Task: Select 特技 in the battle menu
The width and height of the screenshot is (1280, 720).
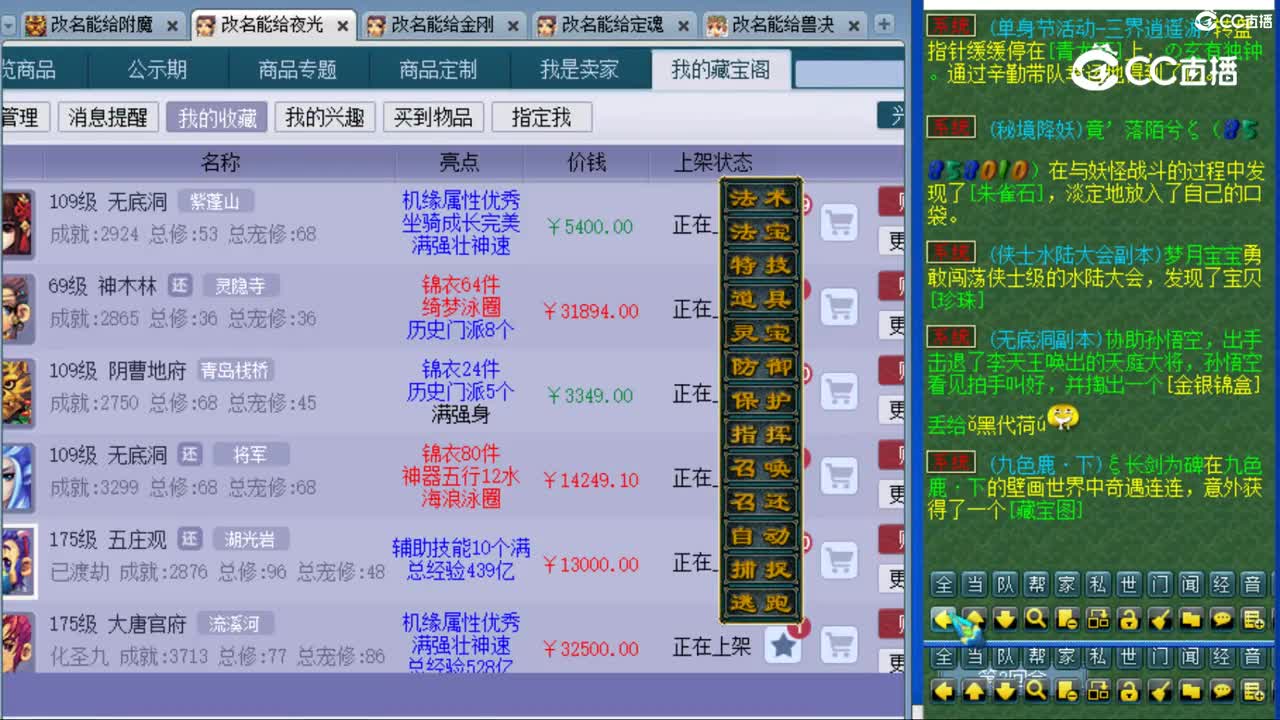Action: pos(761,266)
